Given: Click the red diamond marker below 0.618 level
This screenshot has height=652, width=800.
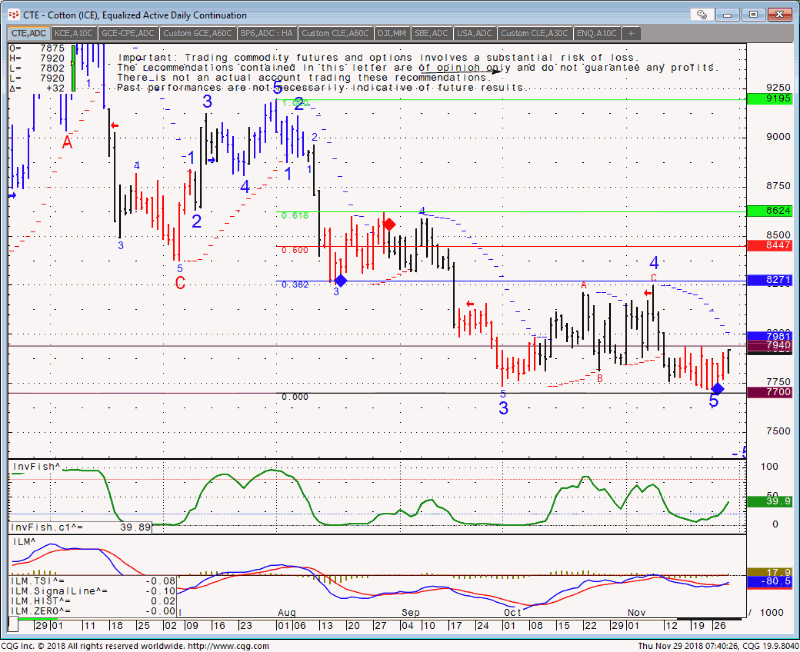Looking at the screenshot, I should coord(388,224).
